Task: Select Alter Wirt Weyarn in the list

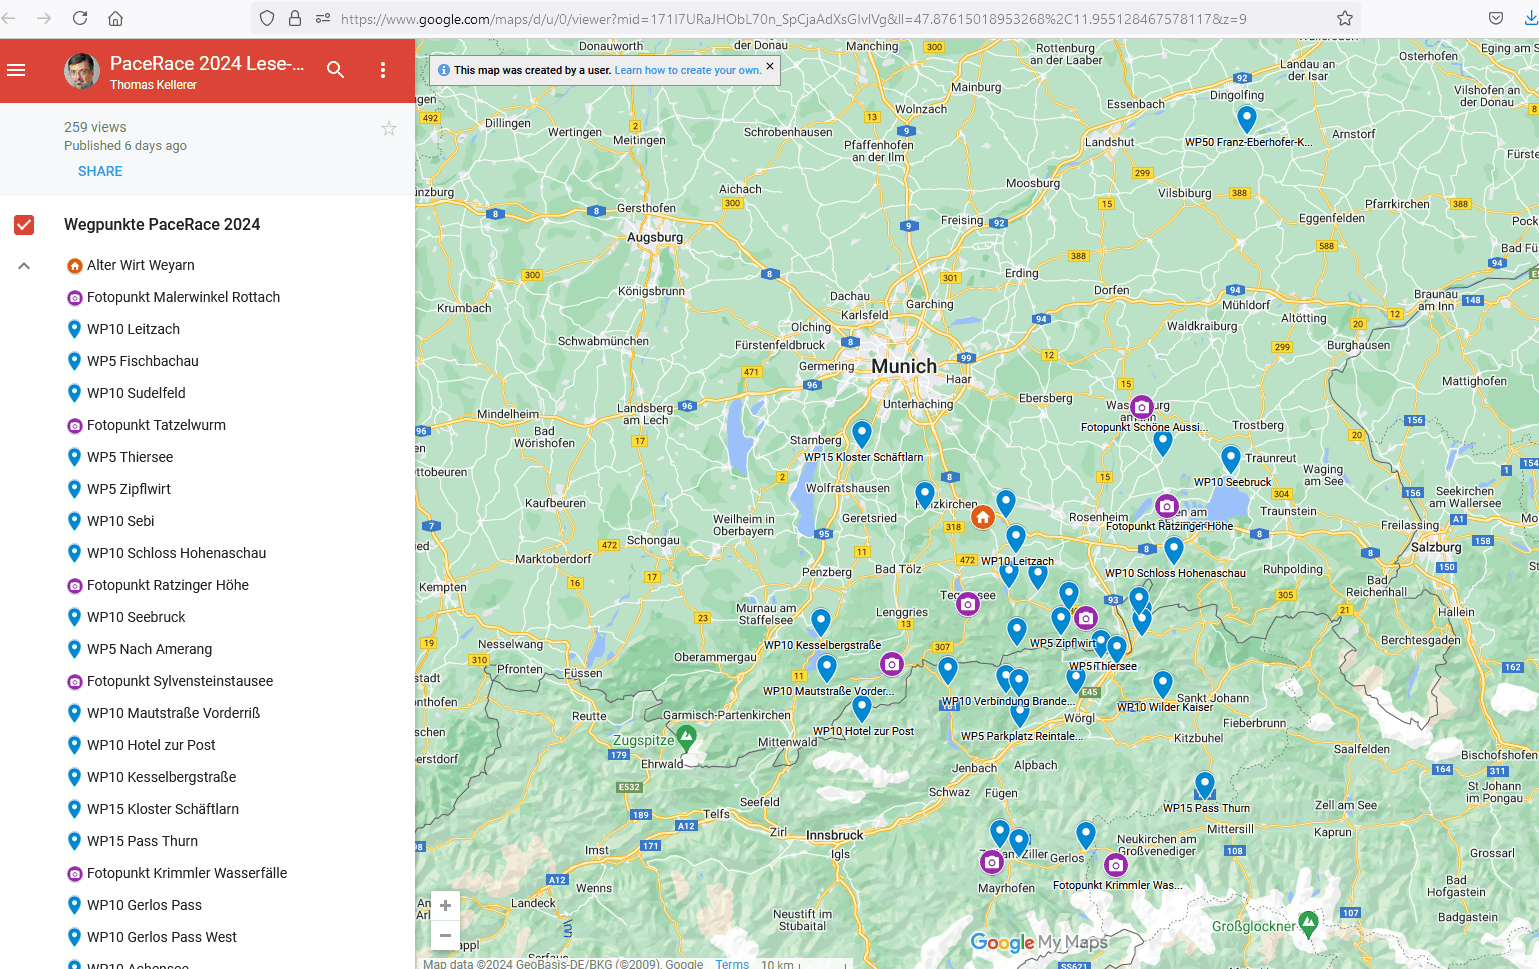Action: point(140,265)
